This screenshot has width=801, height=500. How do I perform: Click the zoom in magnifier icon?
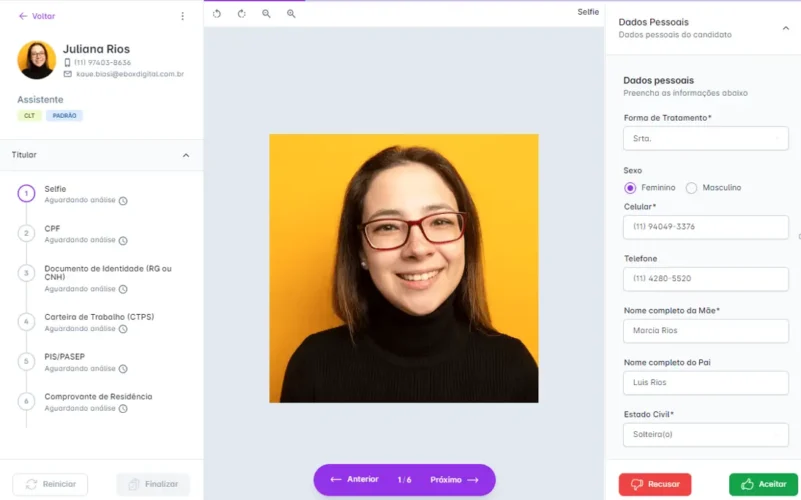point(291,14)
